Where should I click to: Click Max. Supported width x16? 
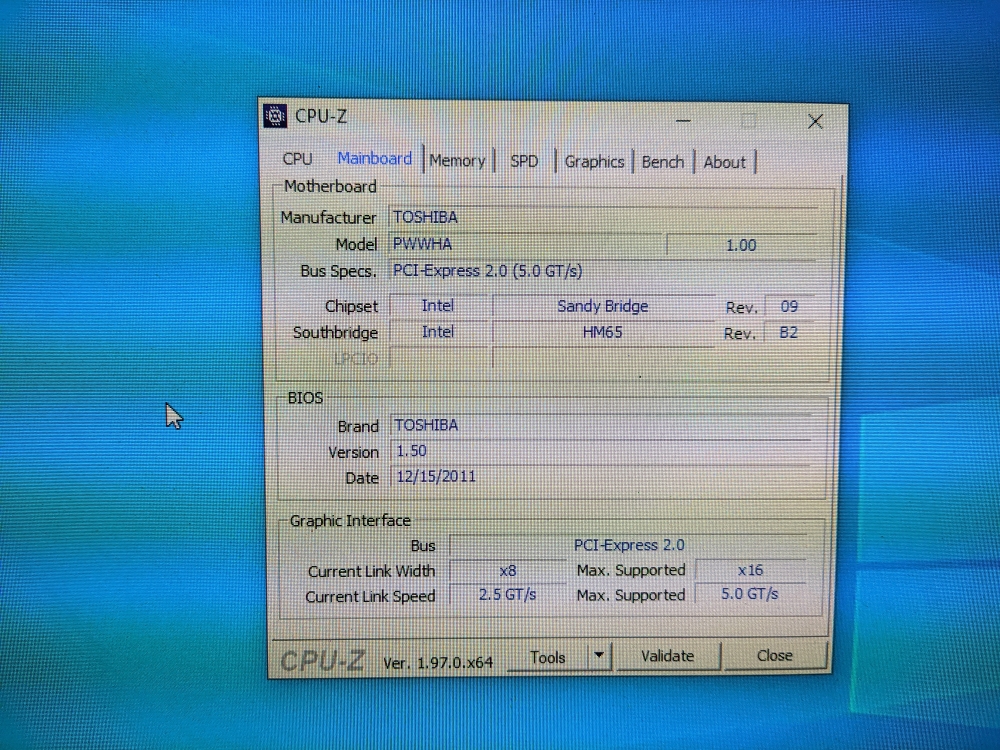[751, 570]
